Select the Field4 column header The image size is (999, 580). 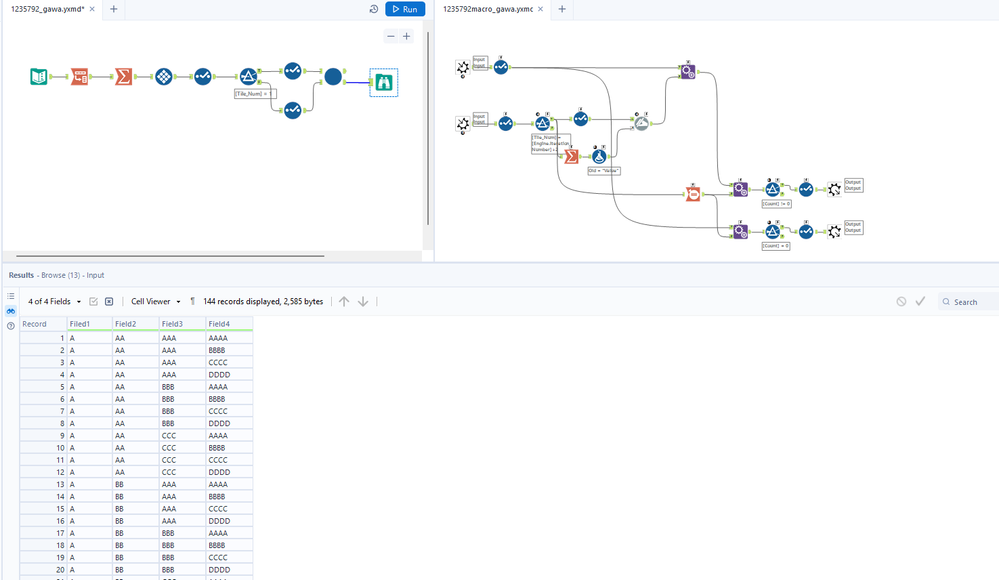(x=229, y=324)
